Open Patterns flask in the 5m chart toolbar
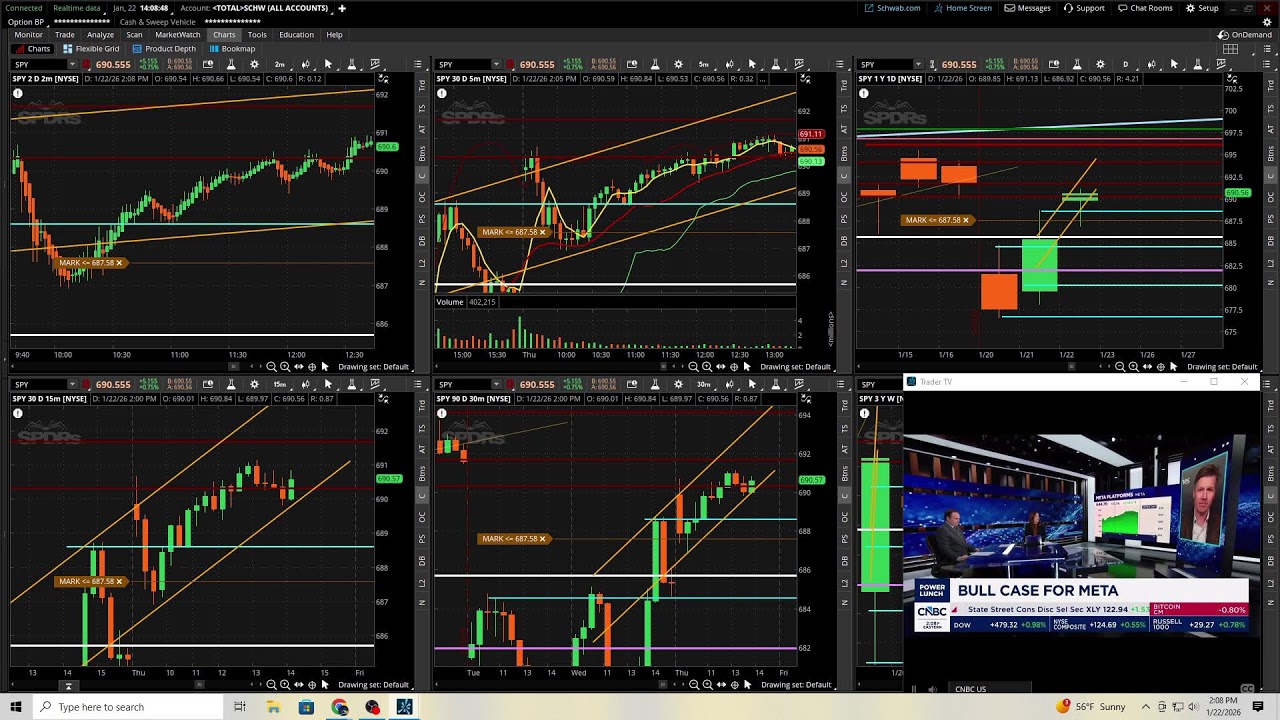The image size is (1280, 720). tap(776, 64)
